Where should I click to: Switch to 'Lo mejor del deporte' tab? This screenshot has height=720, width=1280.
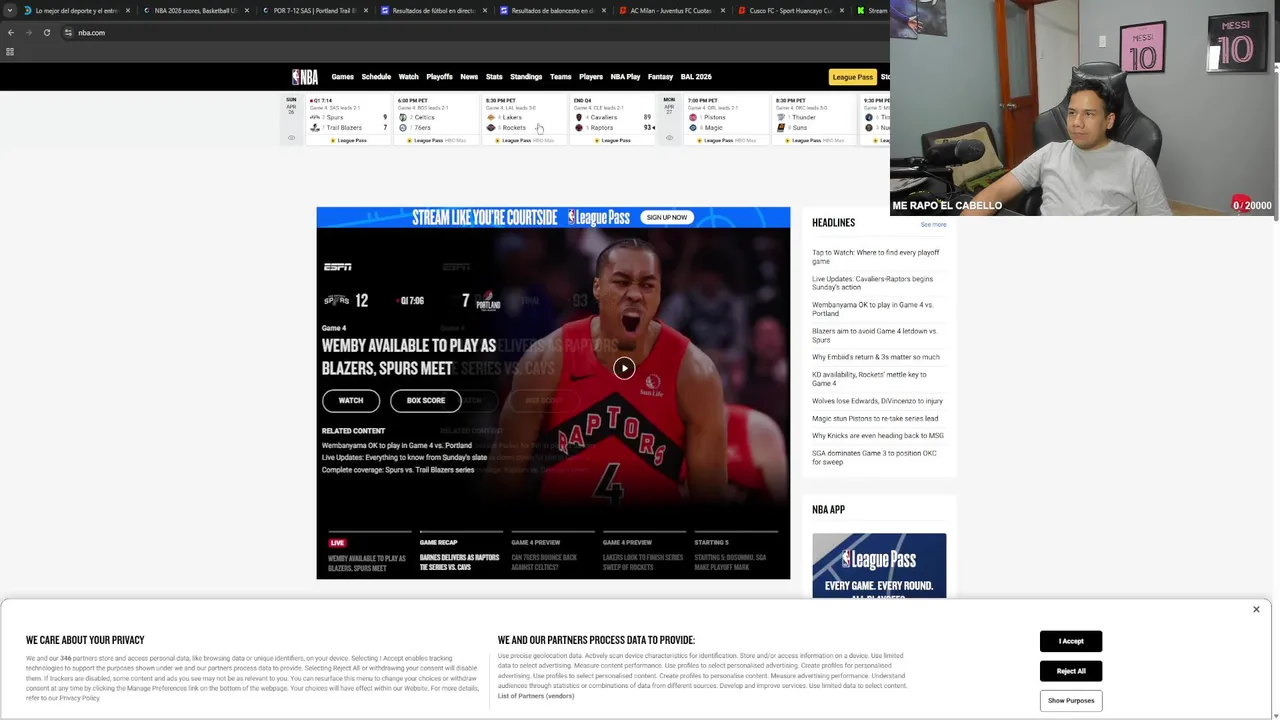pos(76,10)
